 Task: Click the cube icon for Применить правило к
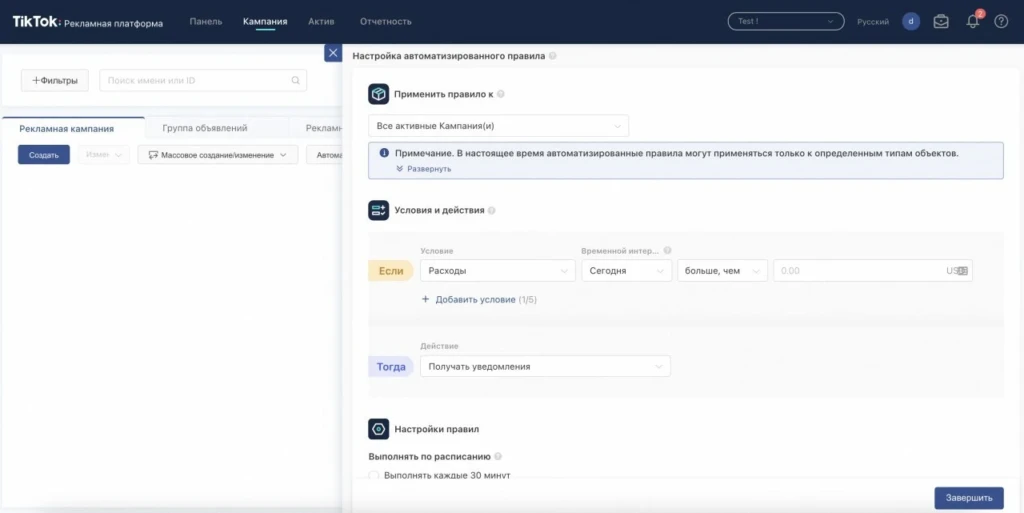pyautogui.click(x=379, y=94)
